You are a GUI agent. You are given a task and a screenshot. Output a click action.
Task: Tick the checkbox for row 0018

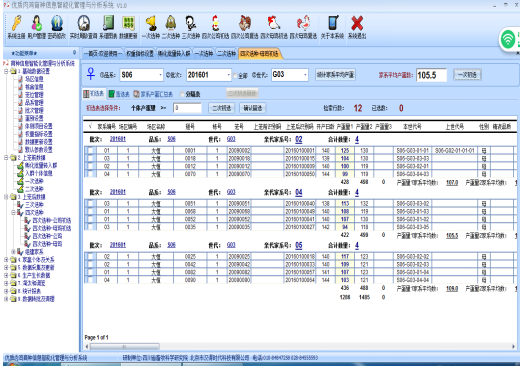90,158
